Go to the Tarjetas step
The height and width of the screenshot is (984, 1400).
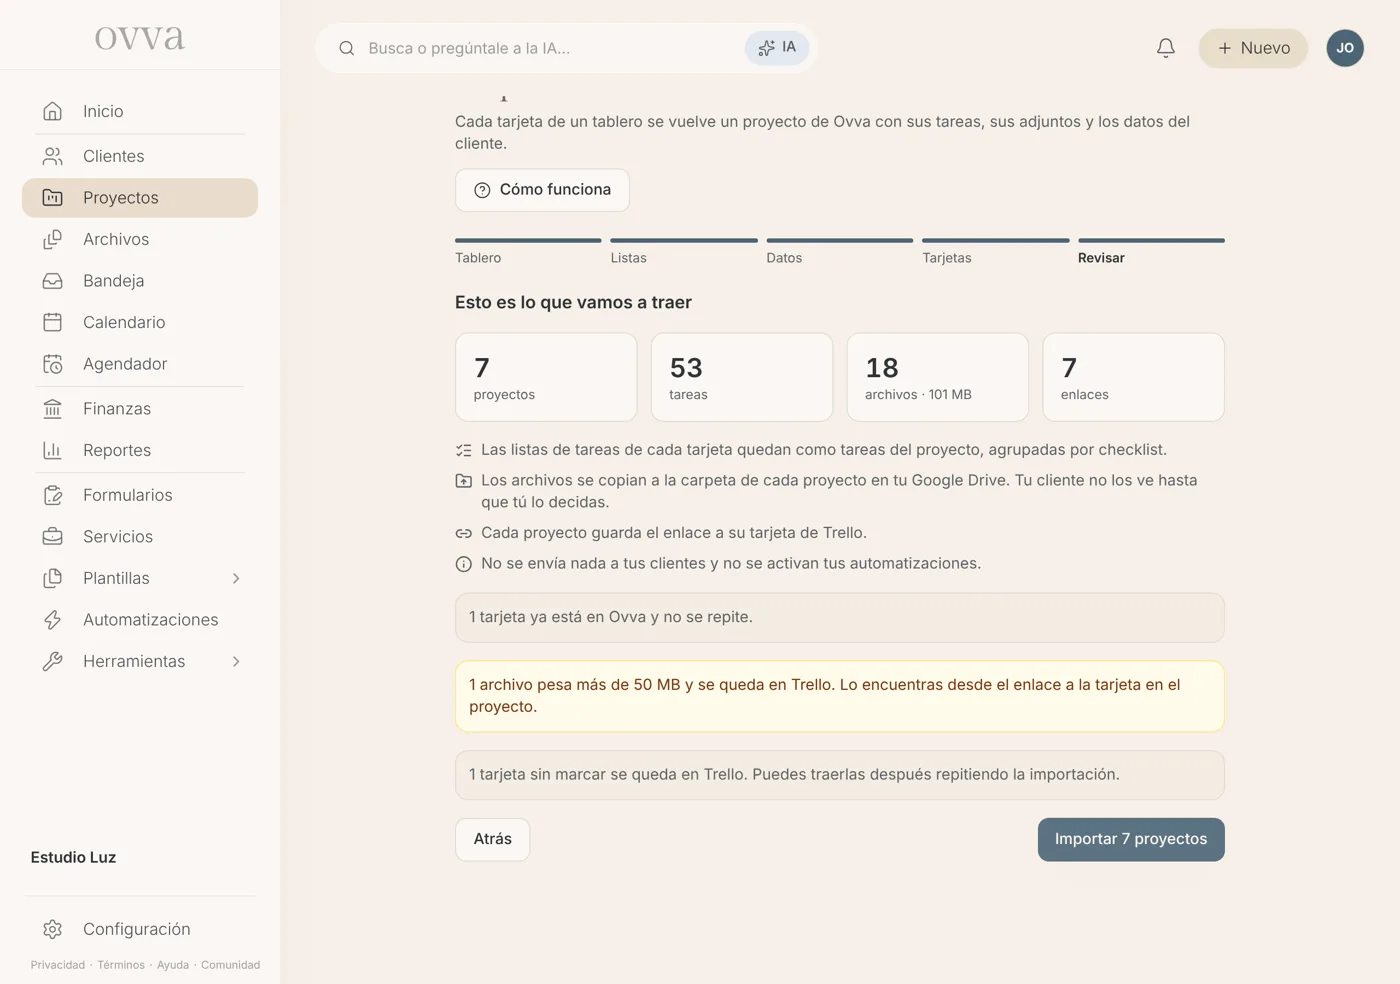[x=995, y=251]
